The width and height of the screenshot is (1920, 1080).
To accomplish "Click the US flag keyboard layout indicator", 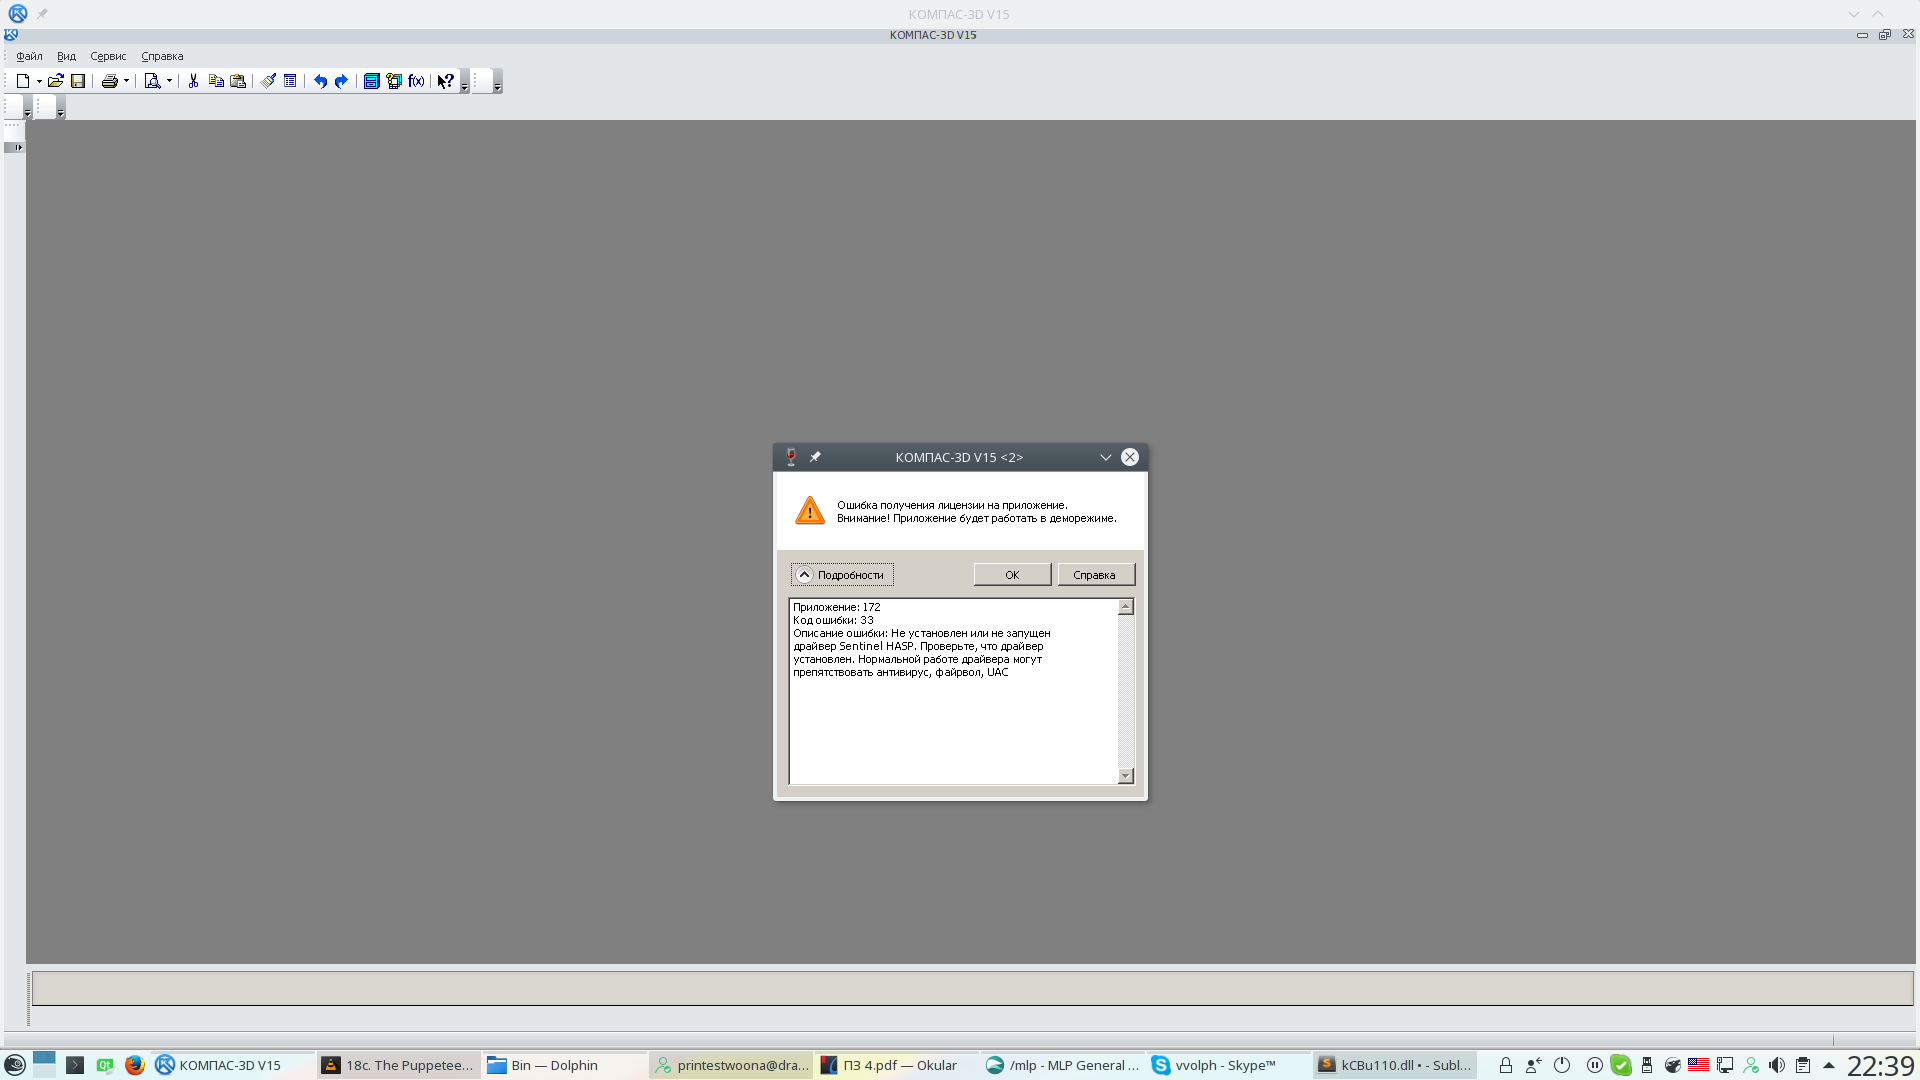I will point(1698,1065).
